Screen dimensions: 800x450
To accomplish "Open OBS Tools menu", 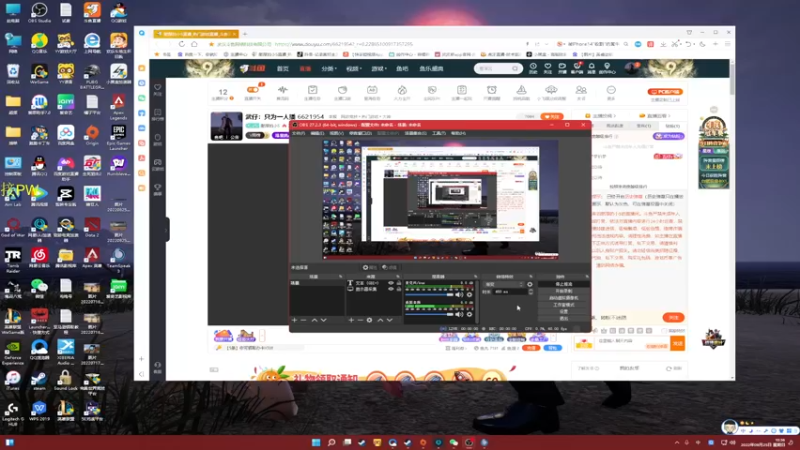I will pyautogui.click(x=439, y=134).
